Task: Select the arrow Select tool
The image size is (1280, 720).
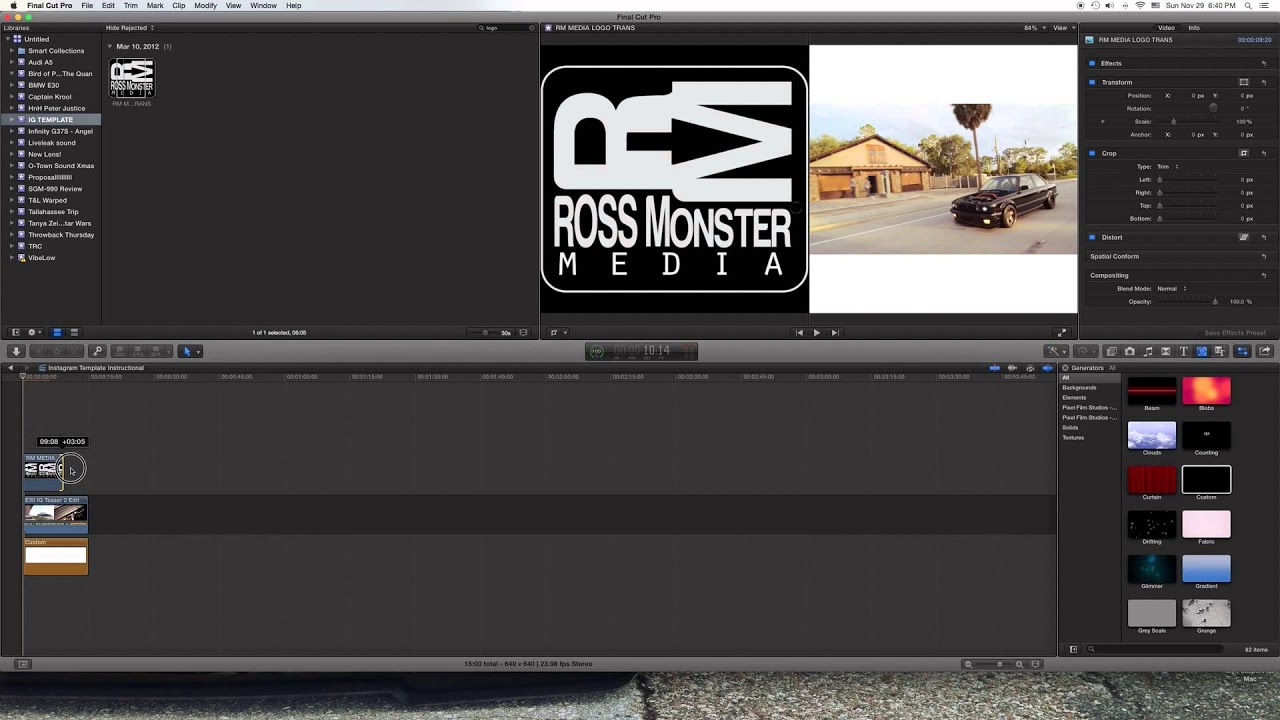Action: point(187,351)
